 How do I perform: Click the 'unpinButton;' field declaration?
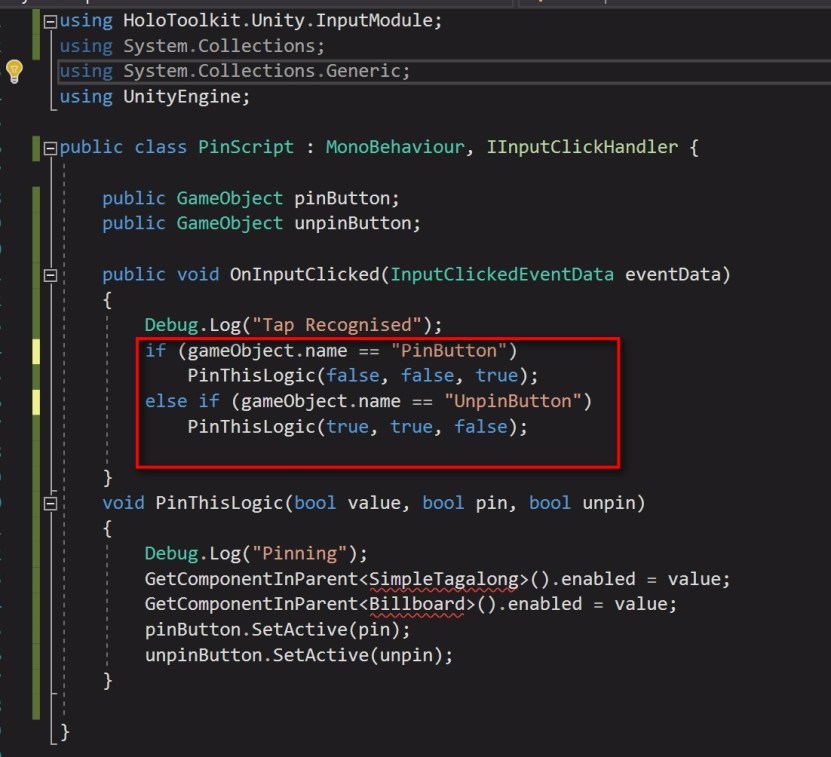(x=358, y=224)
